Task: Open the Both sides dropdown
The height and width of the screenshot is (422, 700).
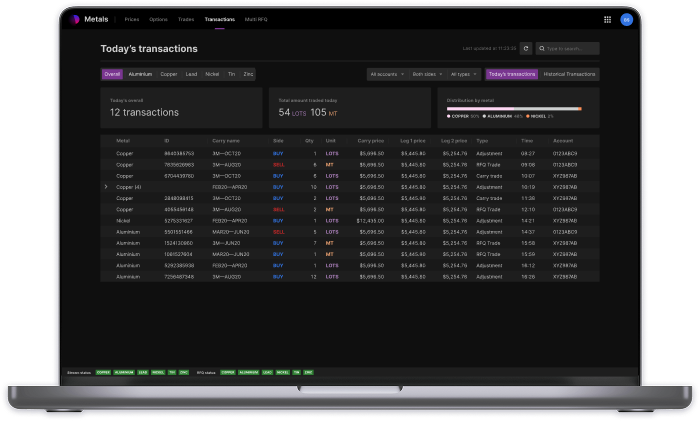Action: 425,74
